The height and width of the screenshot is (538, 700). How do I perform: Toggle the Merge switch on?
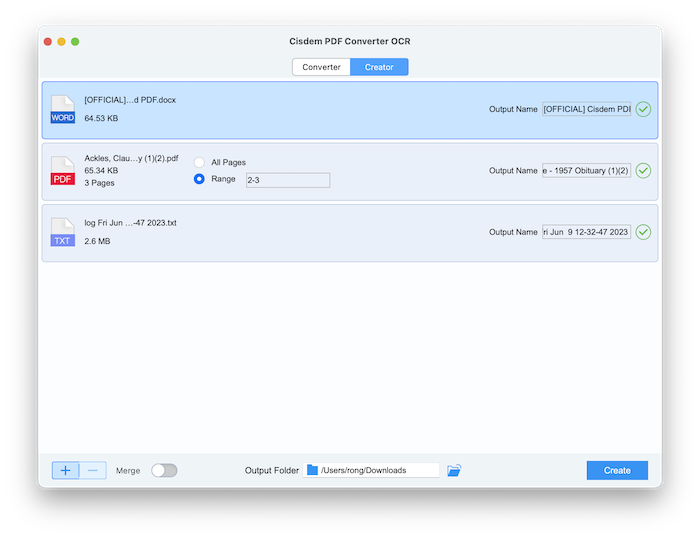coord(164,470)
